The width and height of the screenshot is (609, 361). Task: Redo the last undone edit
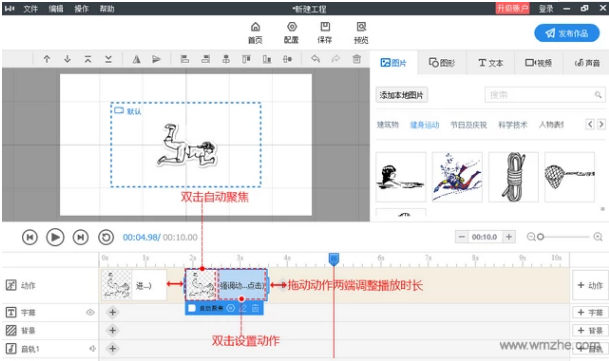336,59
